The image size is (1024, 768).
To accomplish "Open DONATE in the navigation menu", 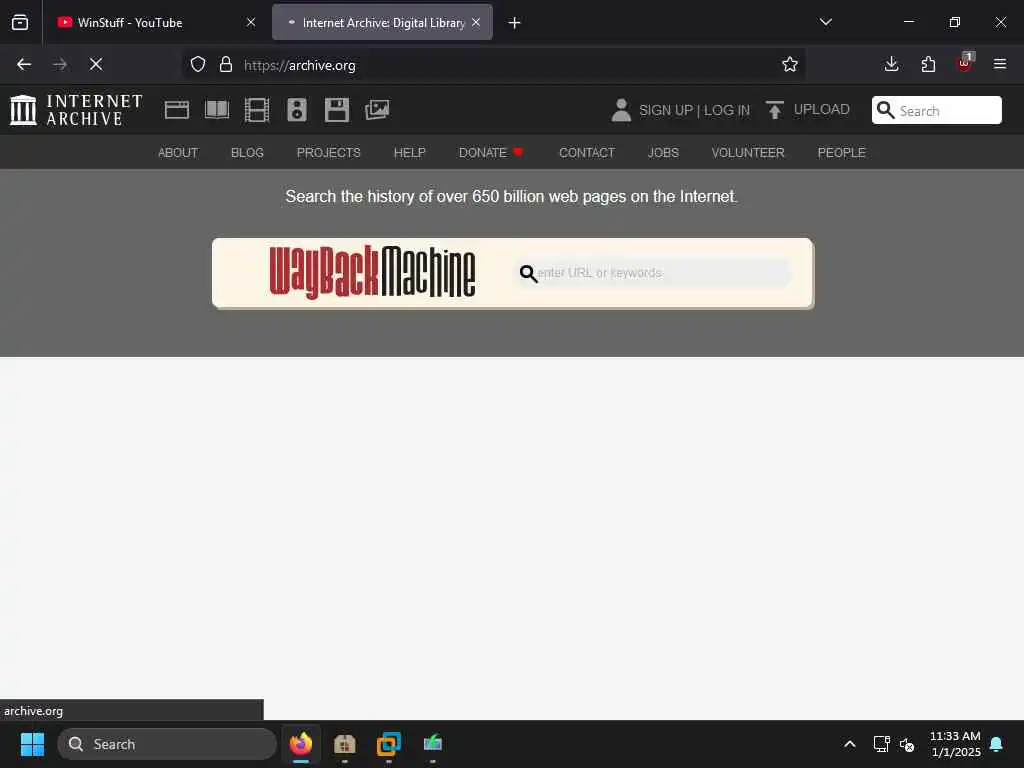I will pos(490,152).
